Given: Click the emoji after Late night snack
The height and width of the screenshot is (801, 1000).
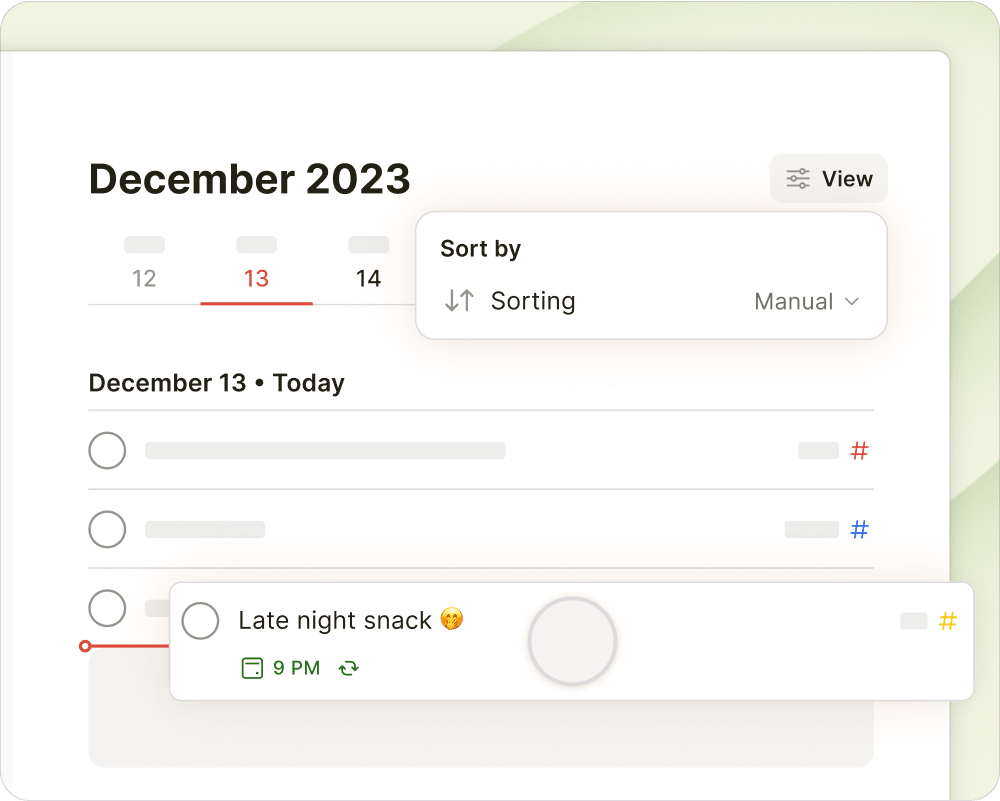Looking at the screenshot, I should 452,619.
